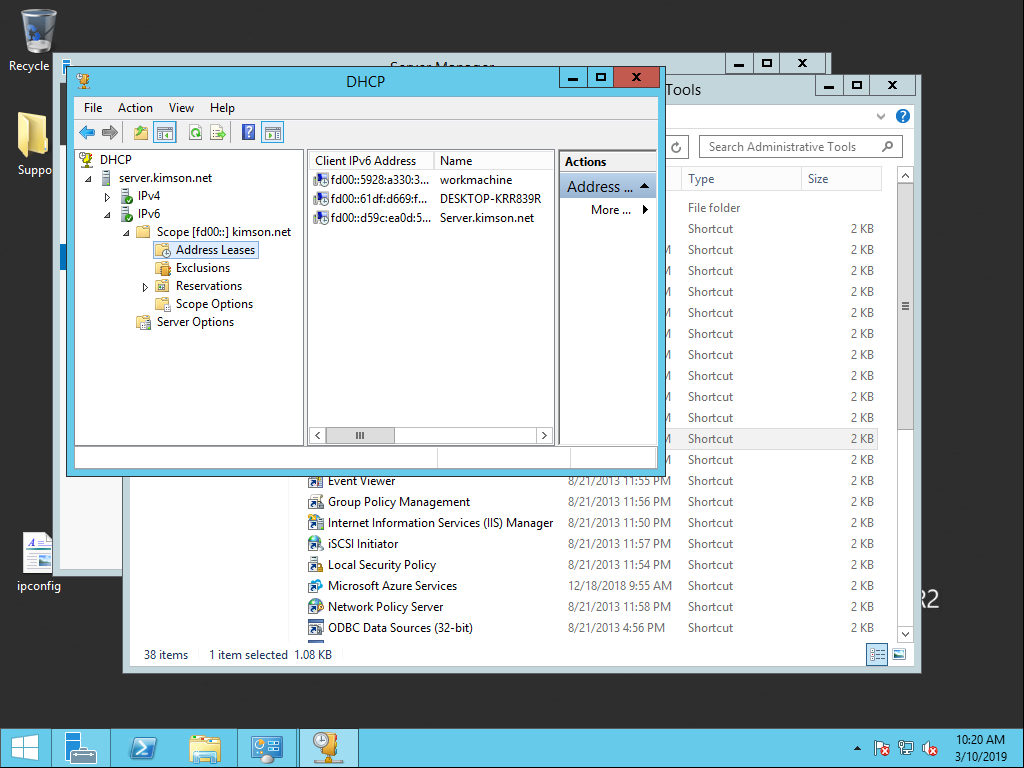The height and width of the screenshot is (768, 1024).
Task: Select the workmachine lease row
Action: 431,180
